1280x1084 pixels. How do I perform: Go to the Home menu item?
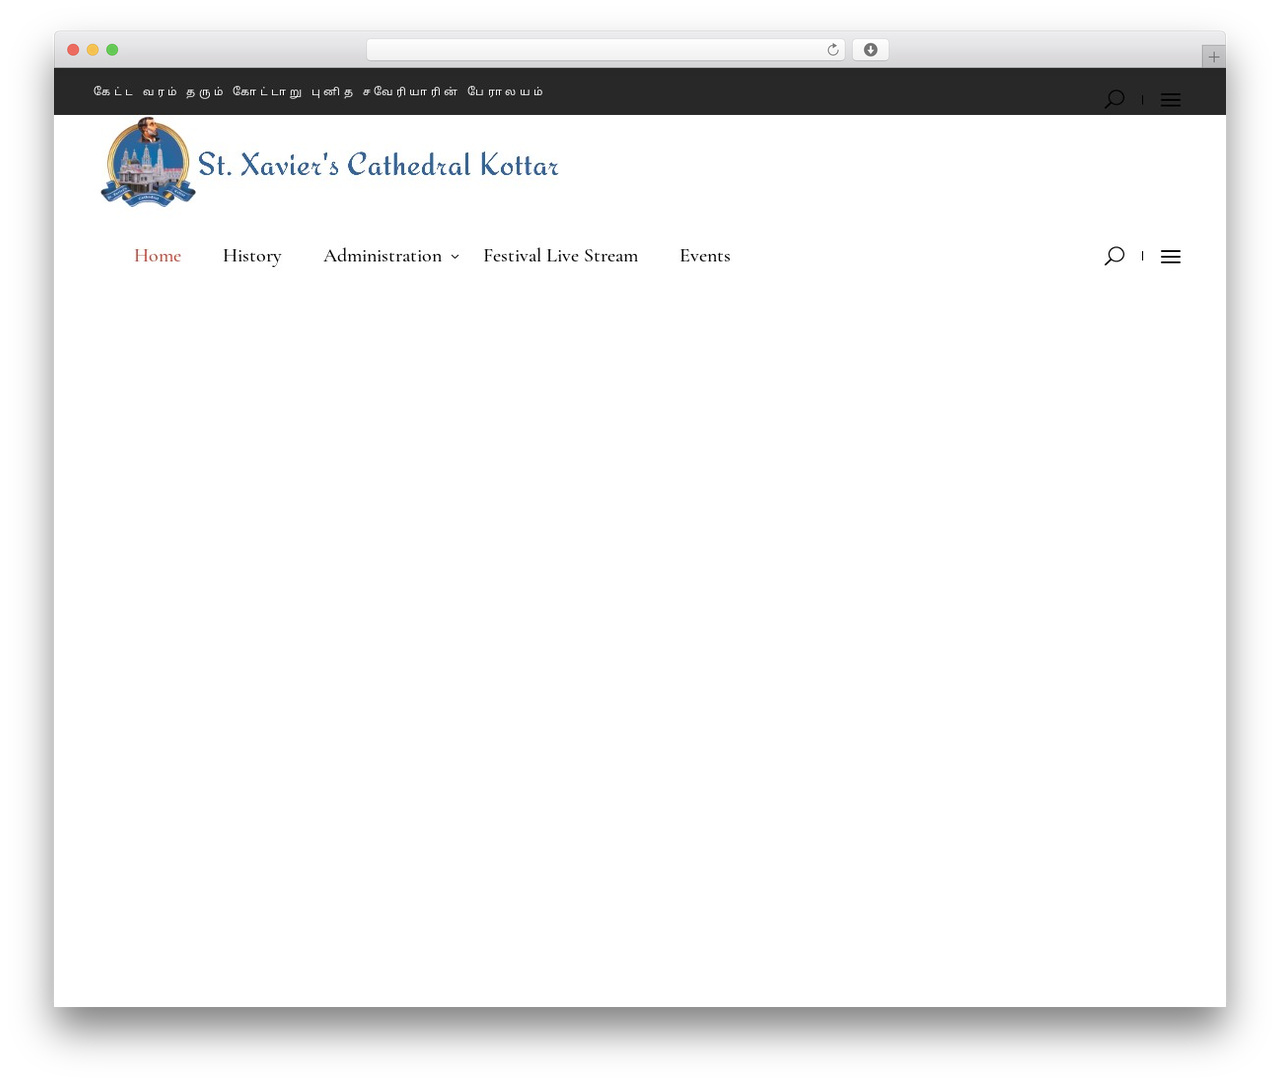pos(158,256)
